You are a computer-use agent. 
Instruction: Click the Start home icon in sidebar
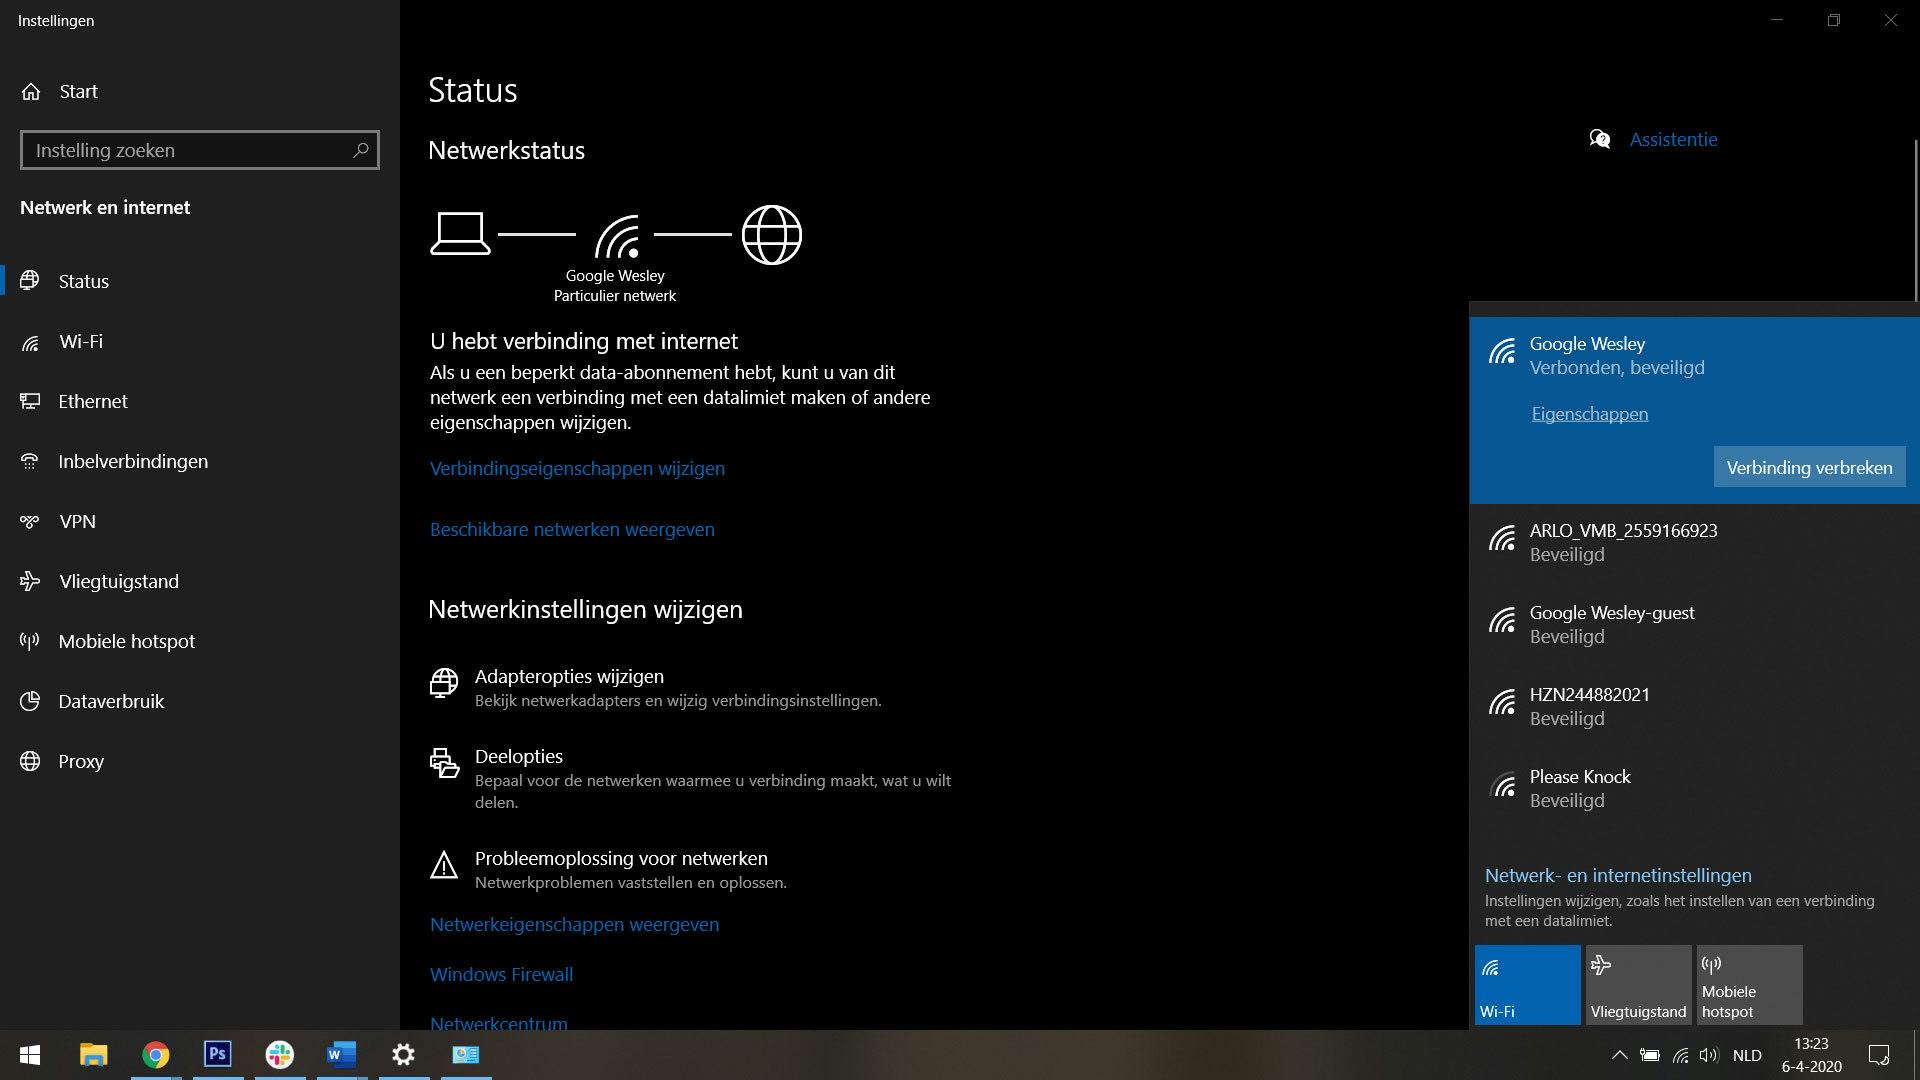point(31,91)
